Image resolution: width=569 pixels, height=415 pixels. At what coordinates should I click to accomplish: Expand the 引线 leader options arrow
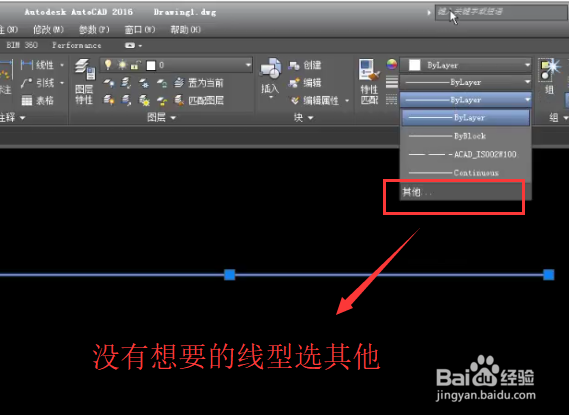point(62,83)
